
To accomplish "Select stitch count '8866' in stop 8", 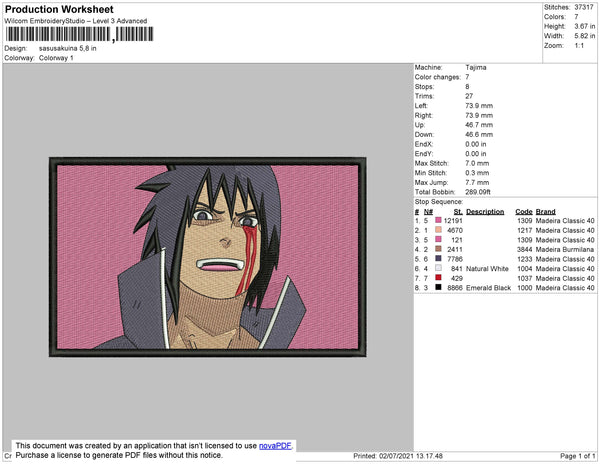I will (455, 288).
